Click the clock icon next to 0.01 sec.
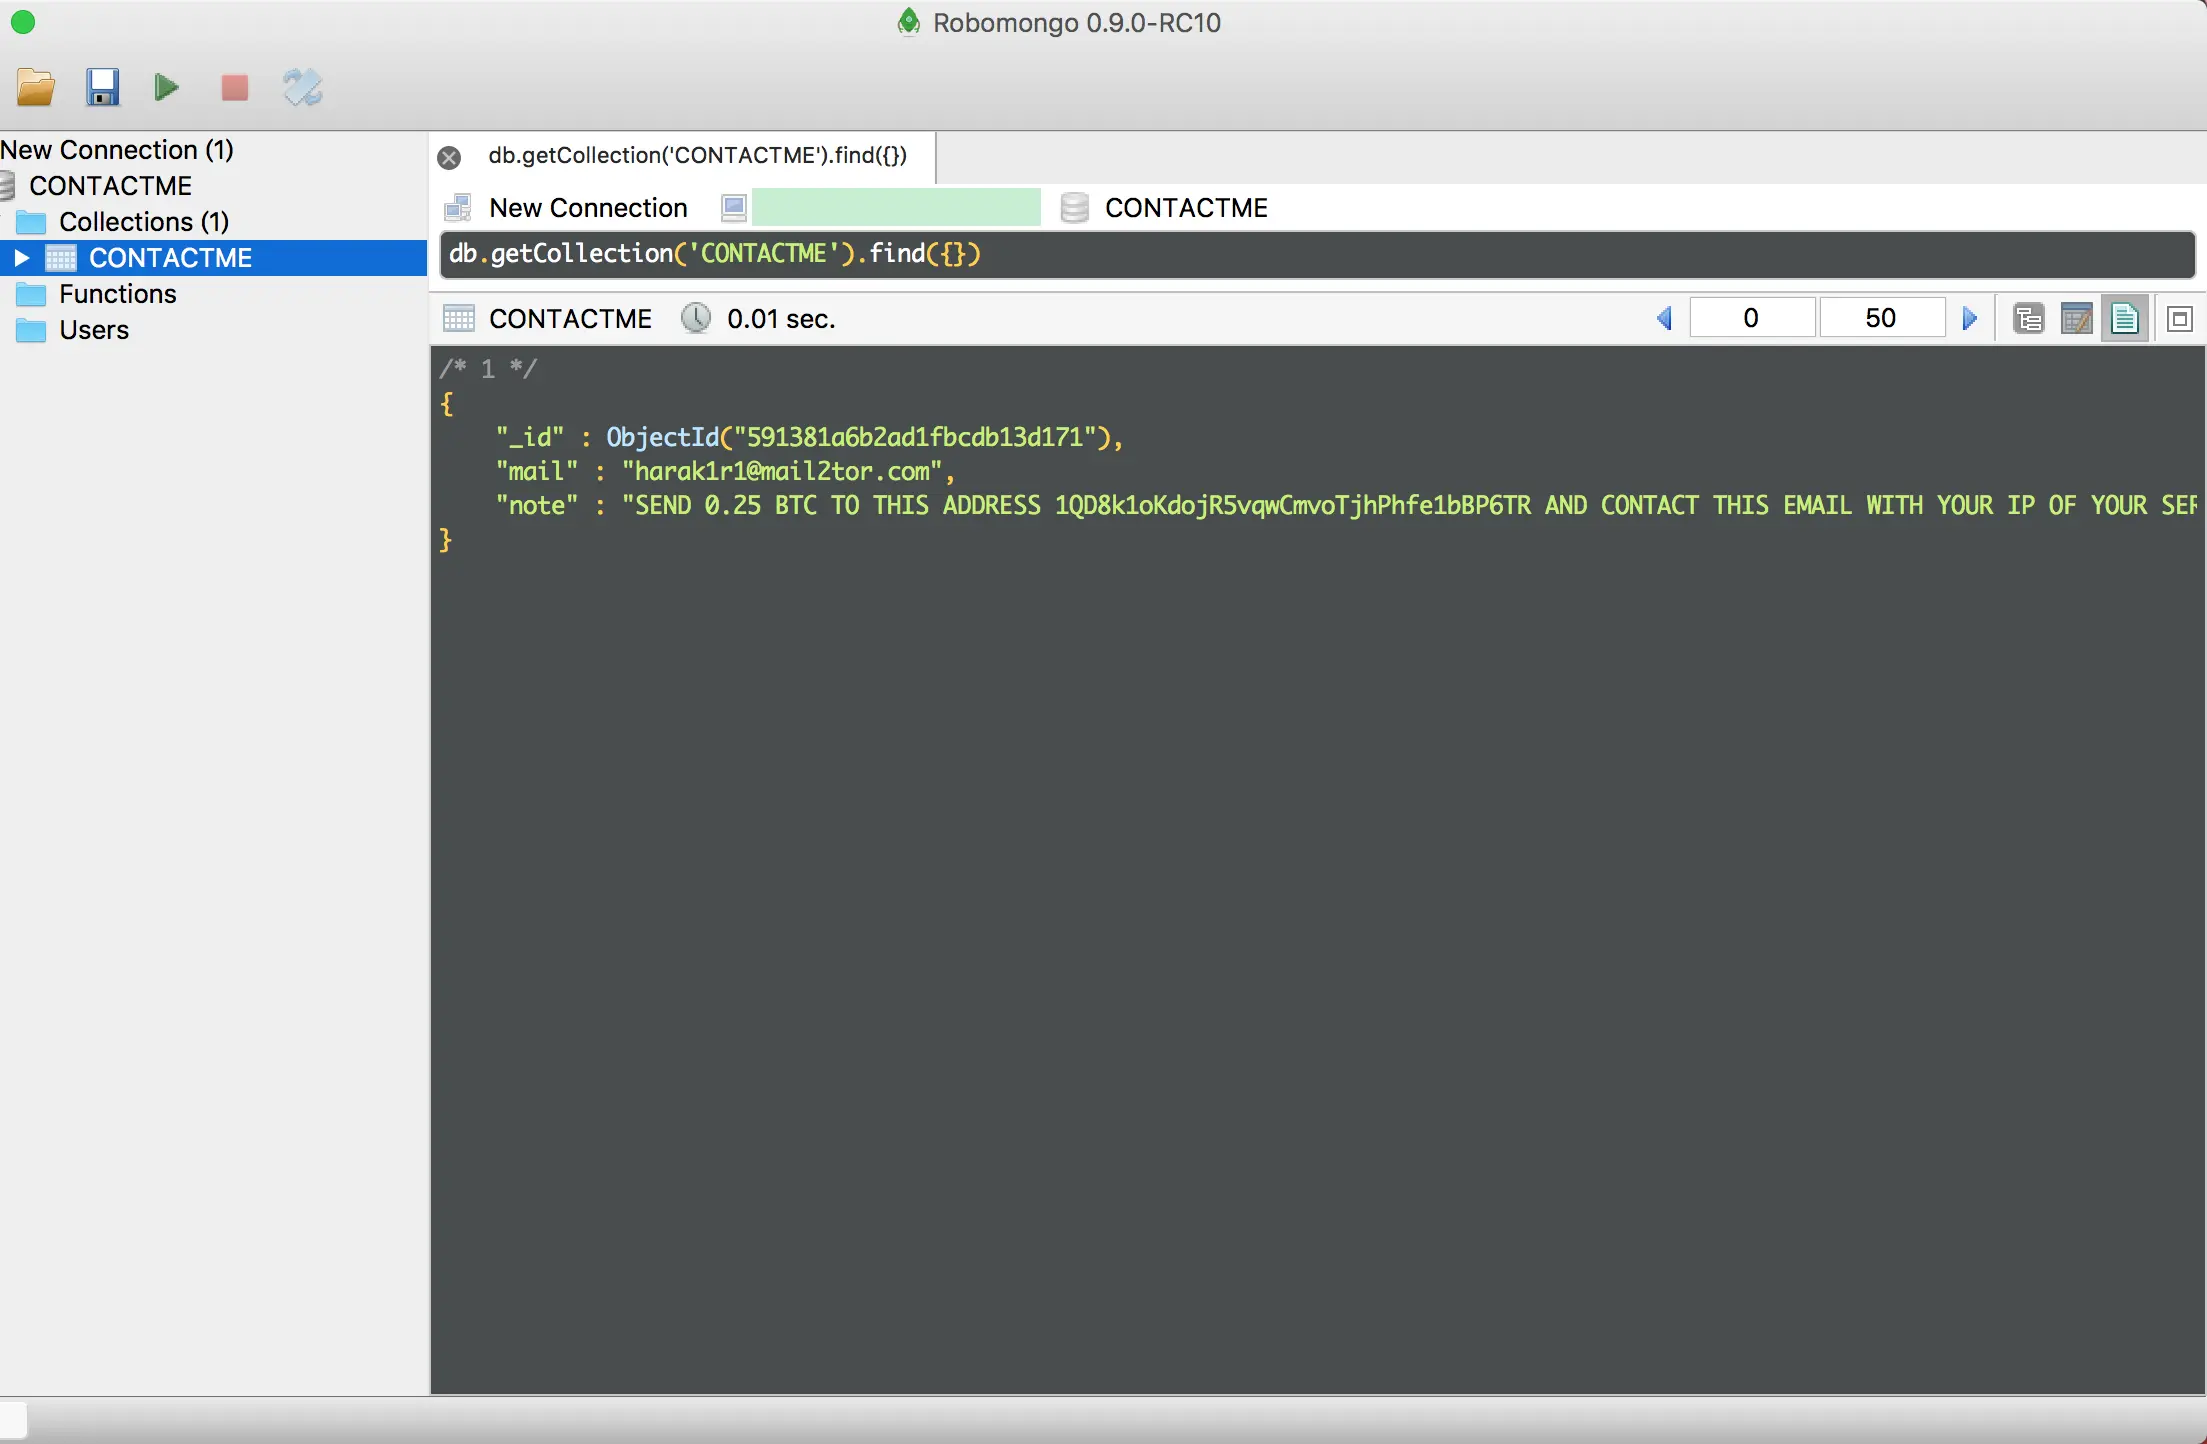This screenshot has height=1444, width=2207. (x=696, y=318)
